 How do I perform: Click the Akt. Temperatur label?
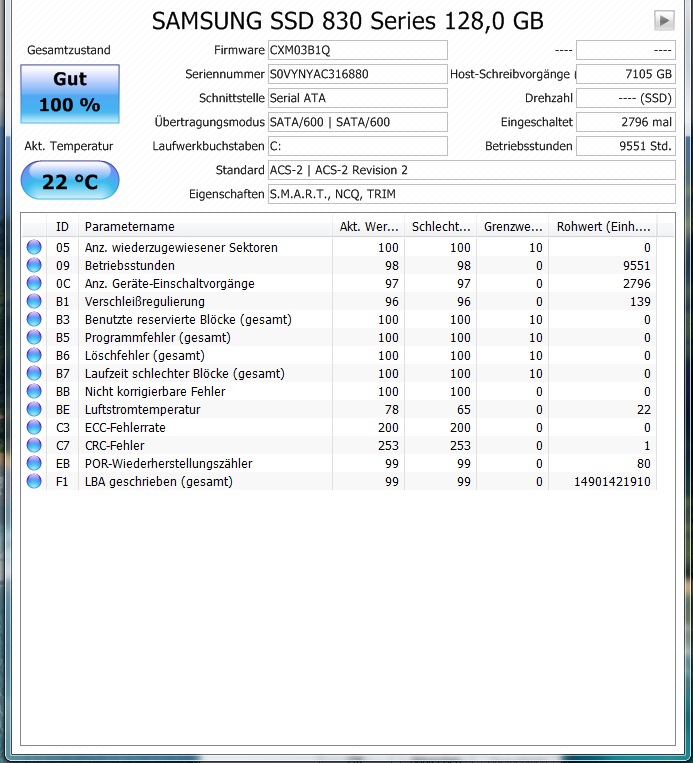(69, 146)
